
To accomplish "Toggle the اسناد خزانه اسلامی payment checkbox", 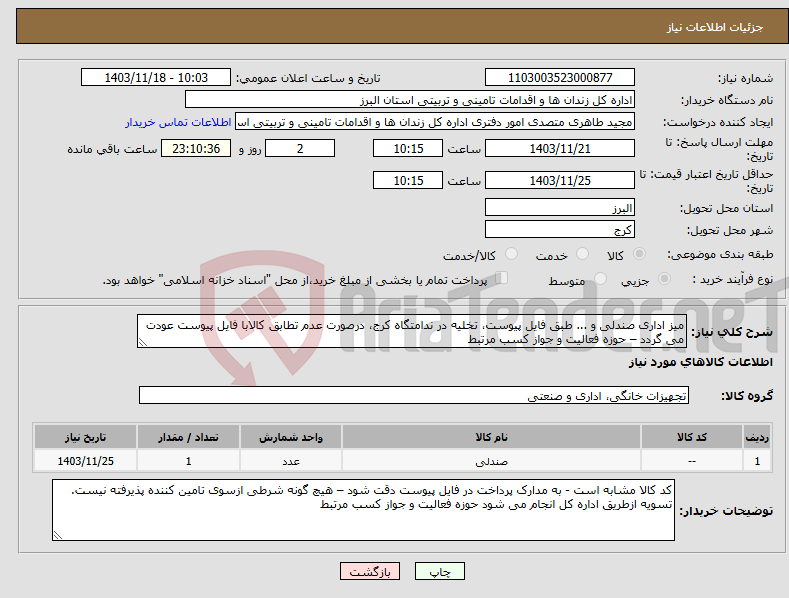I will (502, 278).
